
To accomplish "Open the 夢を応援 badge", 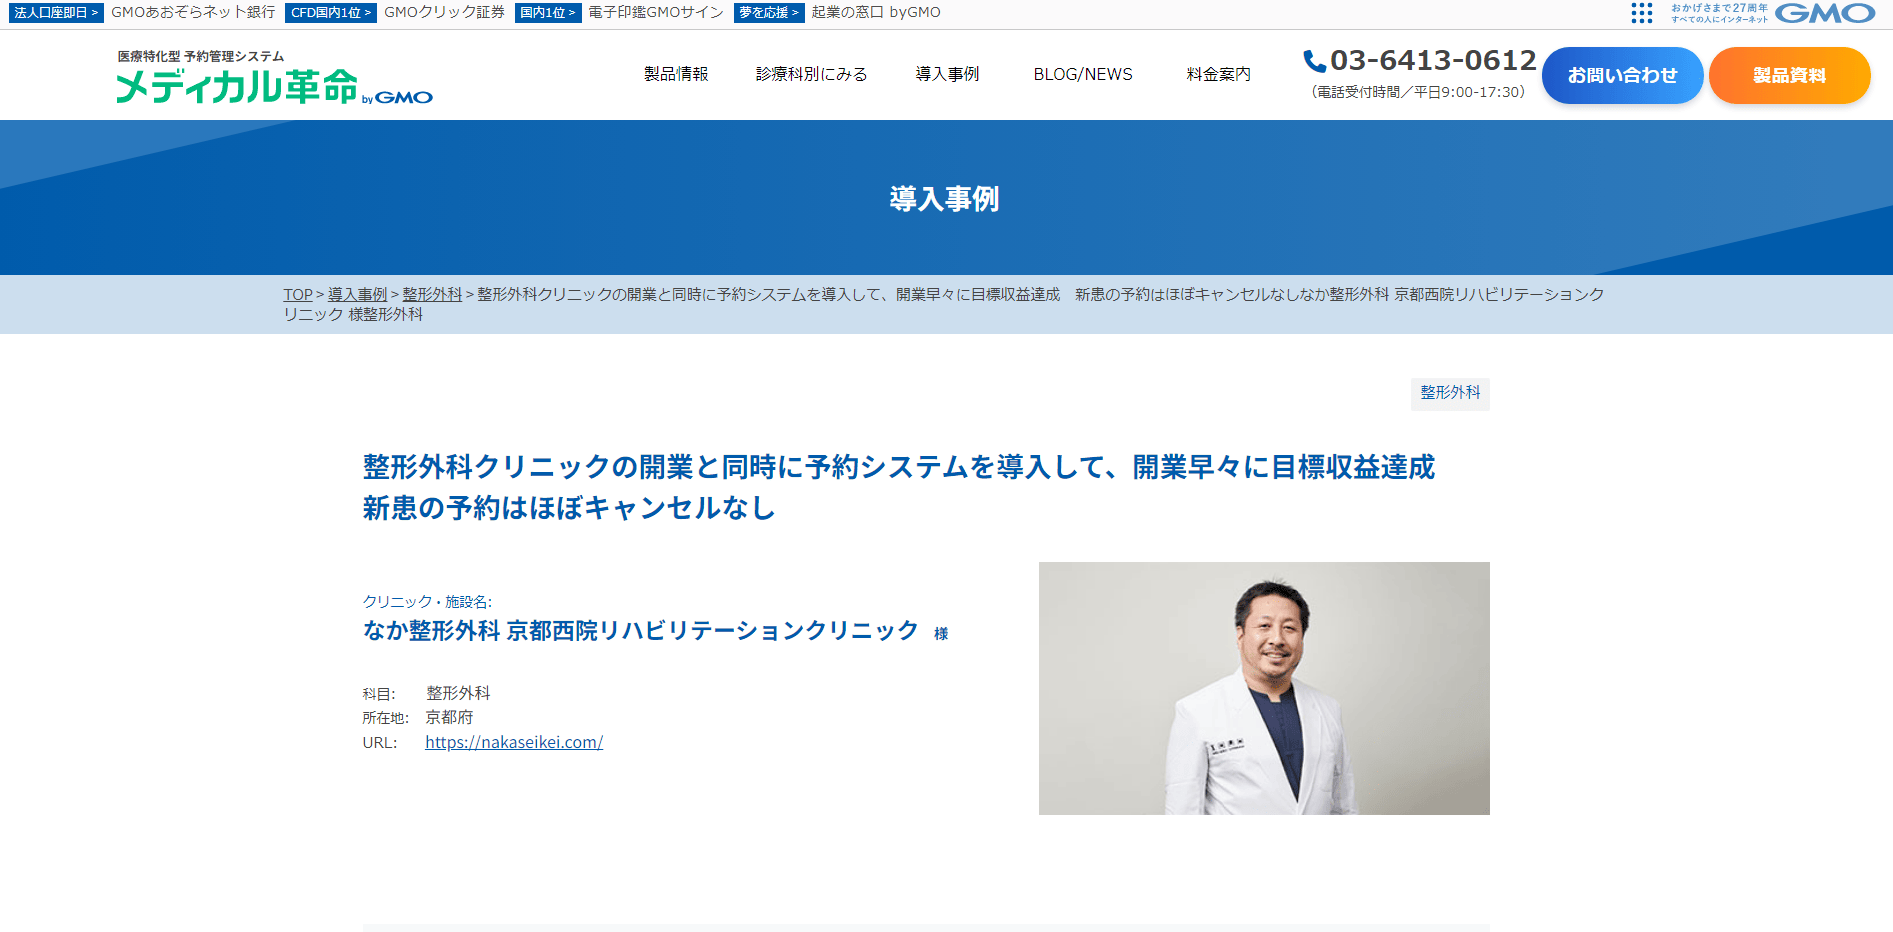I will [x=769, y=13].
